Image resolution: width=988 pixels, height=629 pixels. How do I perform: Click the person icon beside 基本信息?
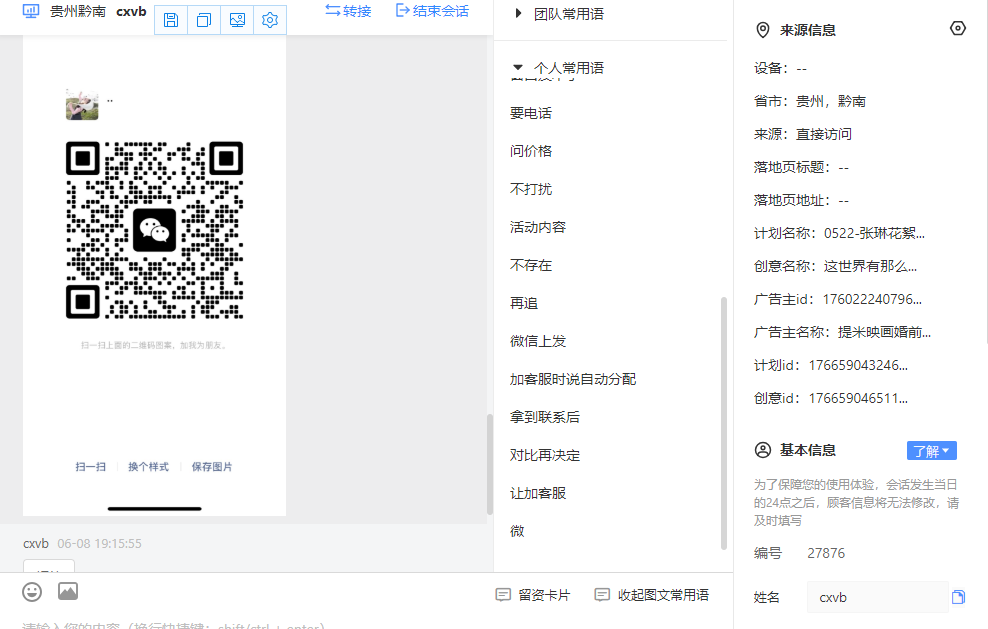pyautogui.click(x=762, y=450)
